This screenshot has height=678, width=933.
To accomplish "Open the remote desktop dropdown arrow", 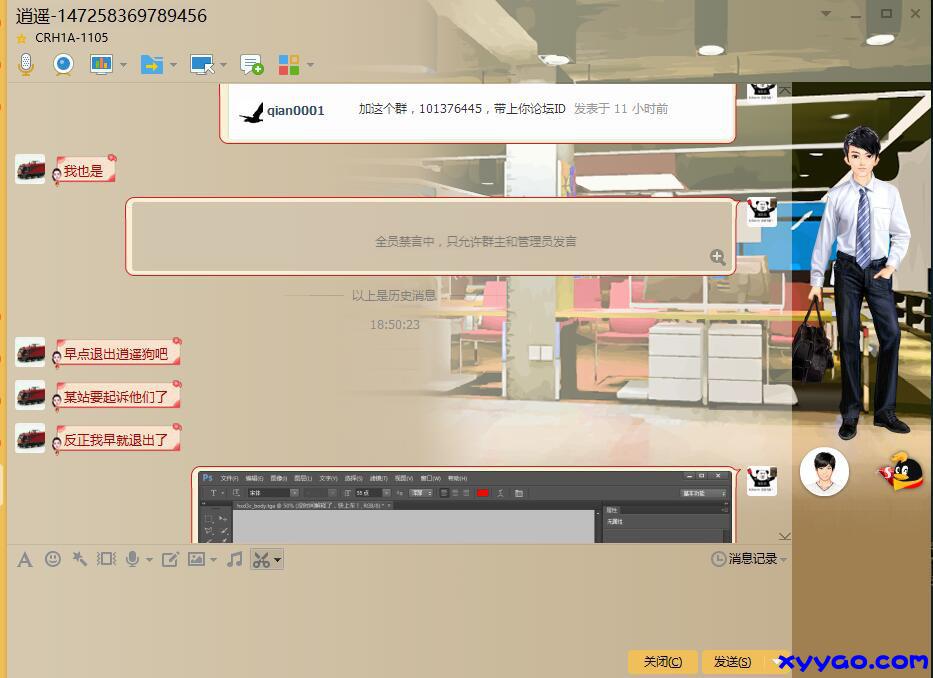I will (222, 65).
